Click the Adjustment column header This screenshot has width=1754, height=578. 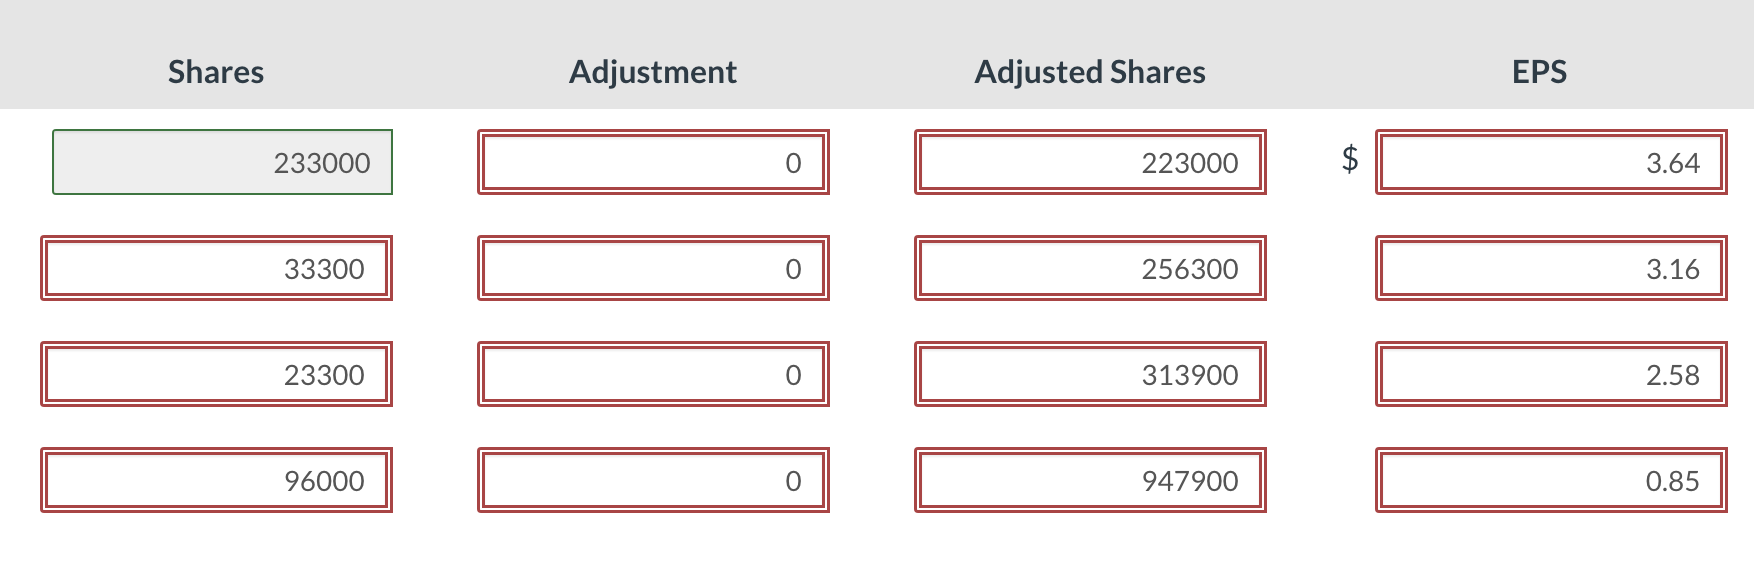tap(652, 71)
